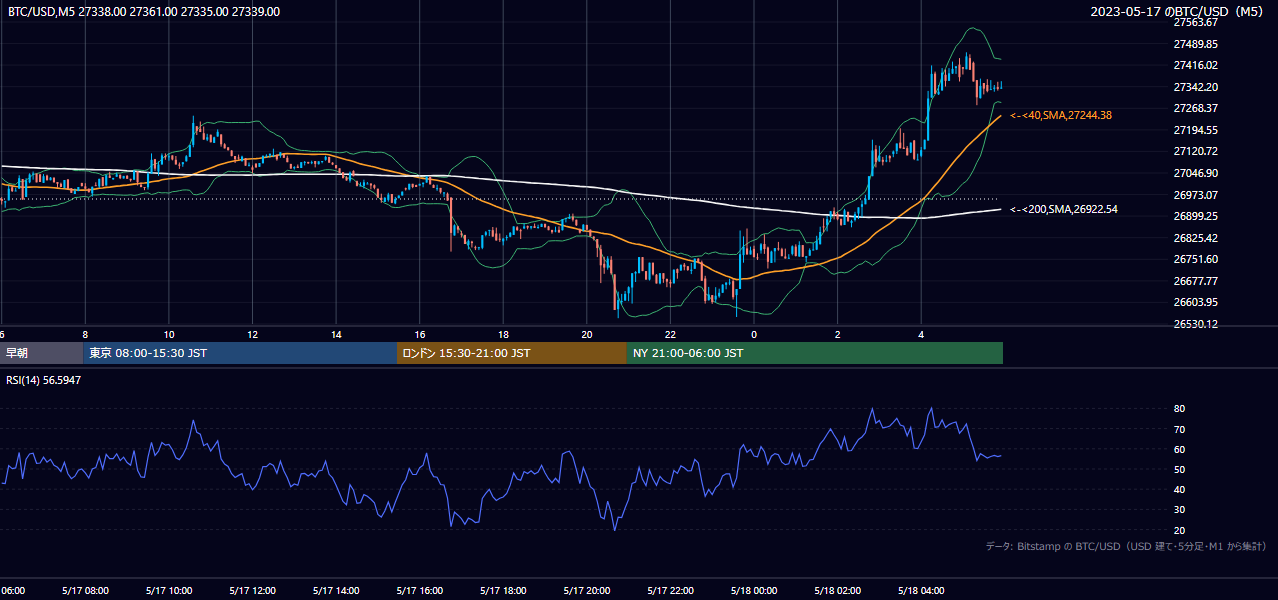Click price axis value 26603.95

pyautogui.click(x=1195, y=302)
